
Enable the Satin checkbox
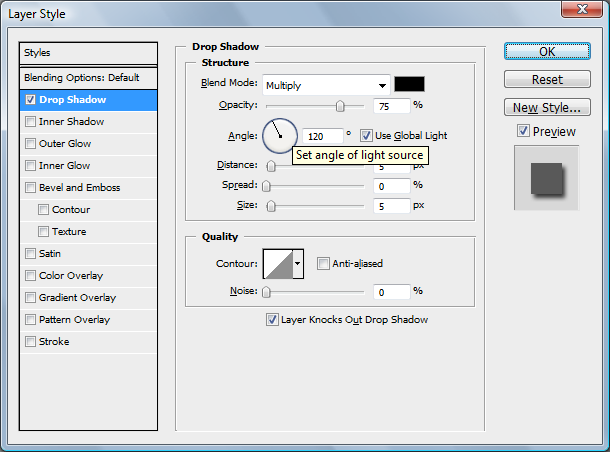point(30,254)
